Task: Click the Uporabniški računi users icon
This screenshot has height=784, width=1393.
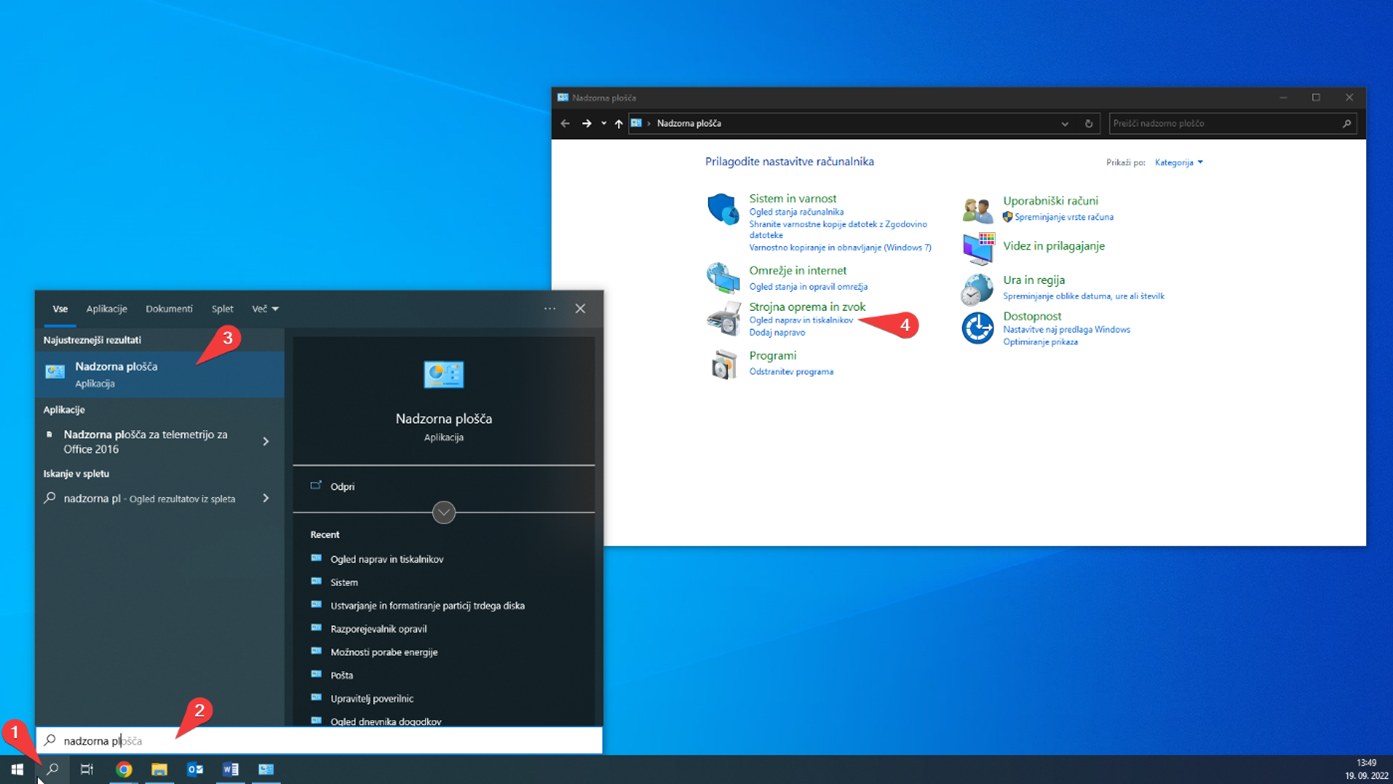Action: pyautogui.click(x=977, y=209)
